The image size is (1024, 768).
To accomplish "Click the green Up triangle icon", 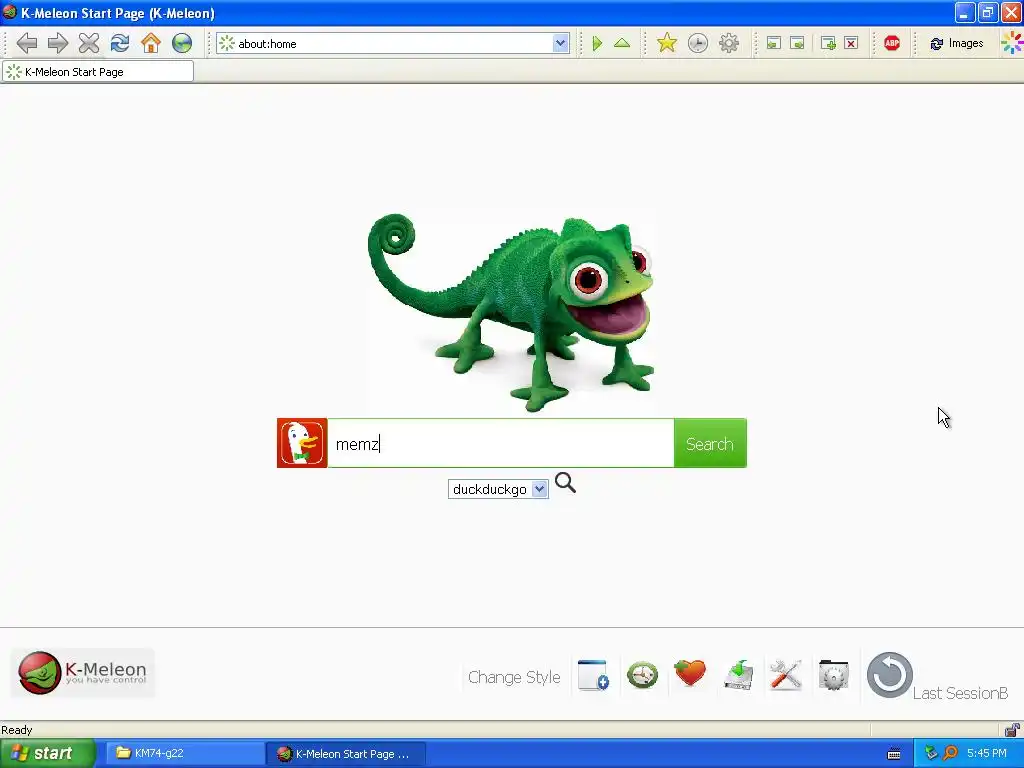I will click(622, 43).
